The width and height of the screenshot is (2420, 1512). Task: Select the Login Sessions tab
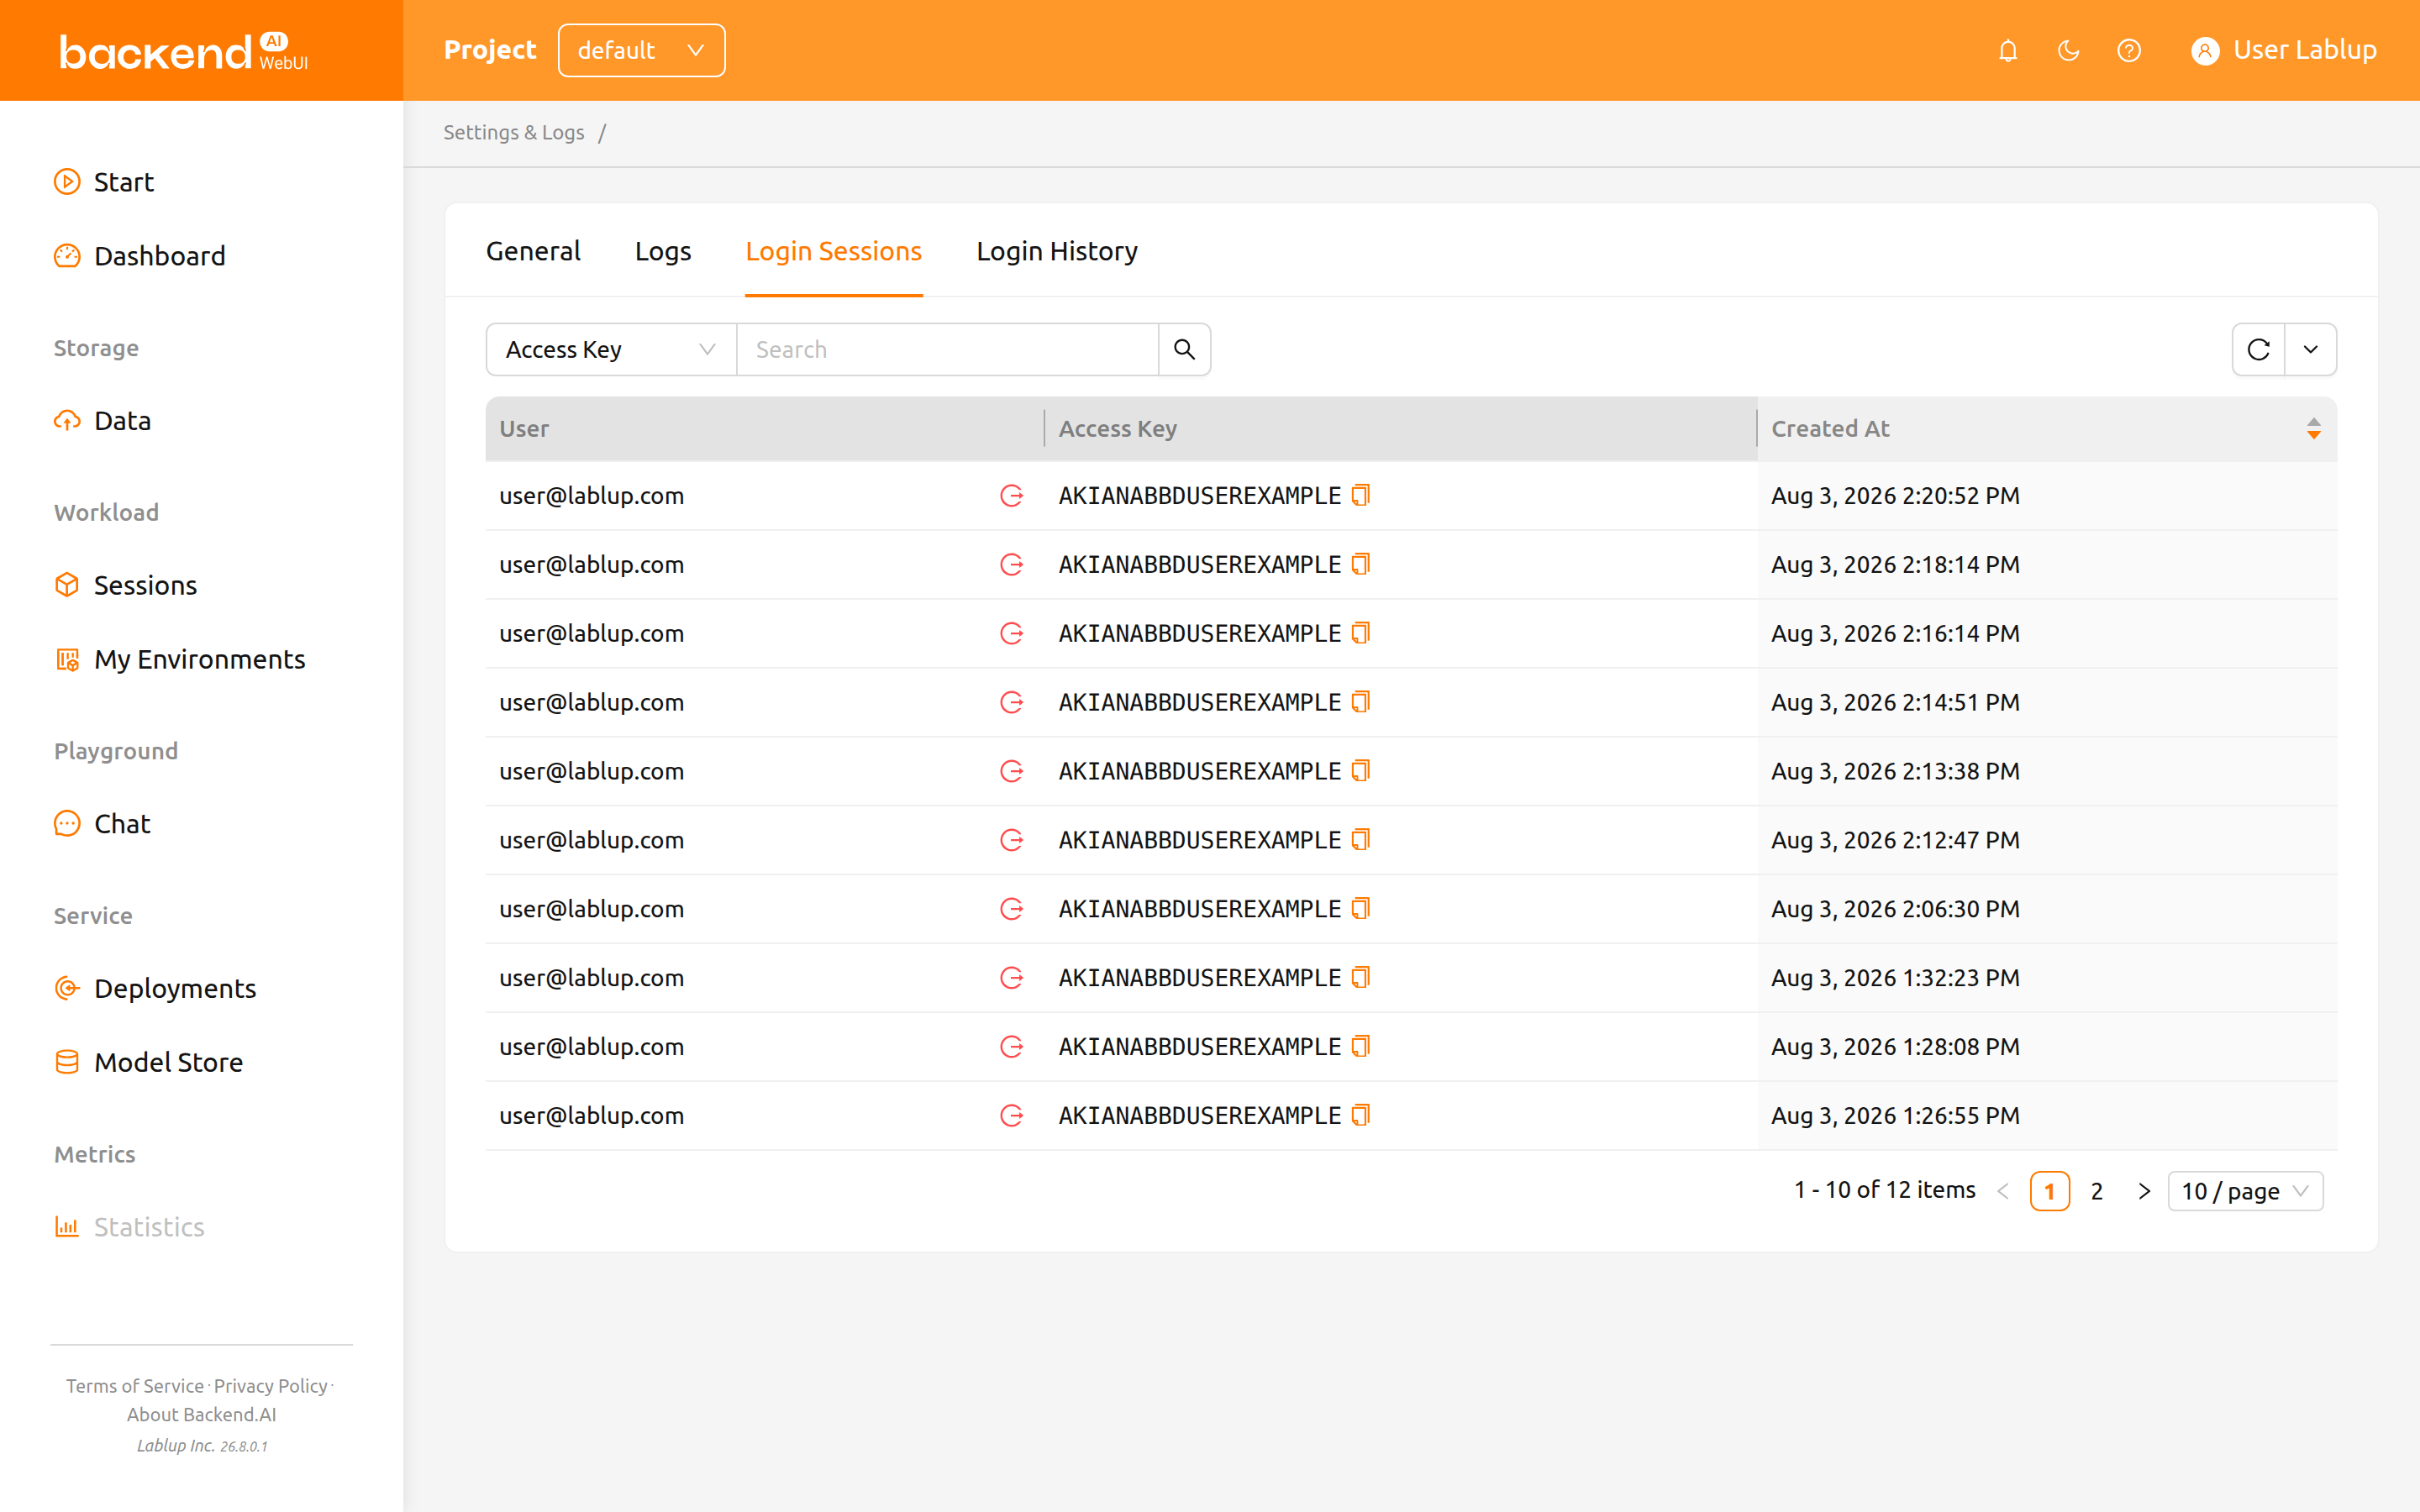834,251
